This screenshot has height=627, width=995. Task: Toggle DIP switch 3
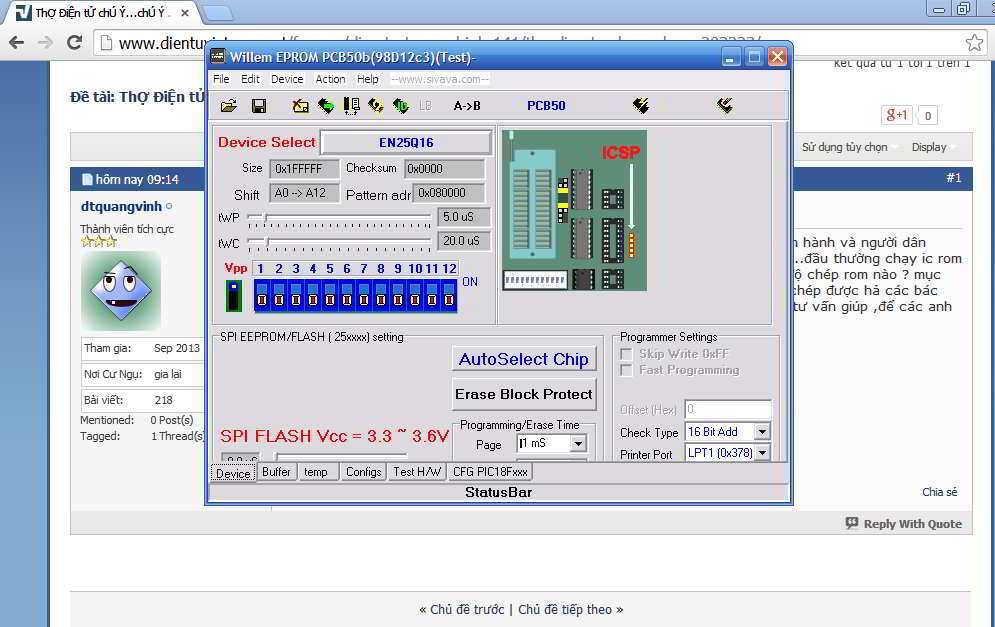(296, 296)
